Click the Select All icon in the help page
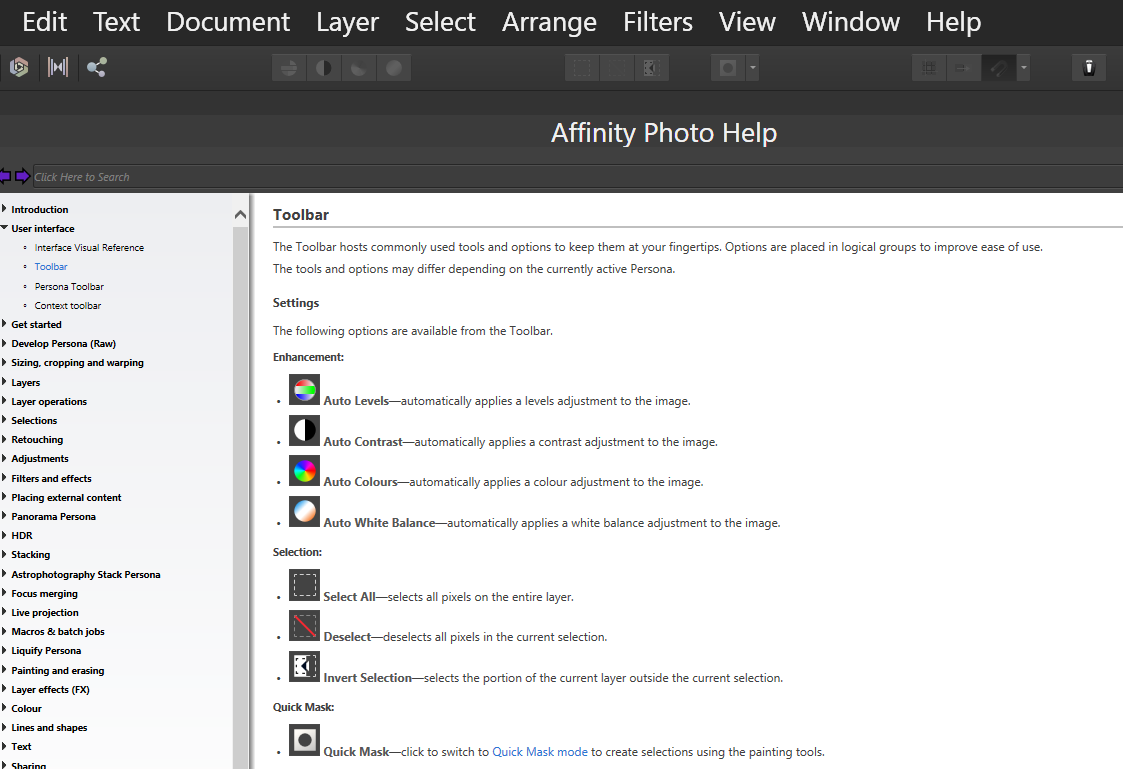 304,585
